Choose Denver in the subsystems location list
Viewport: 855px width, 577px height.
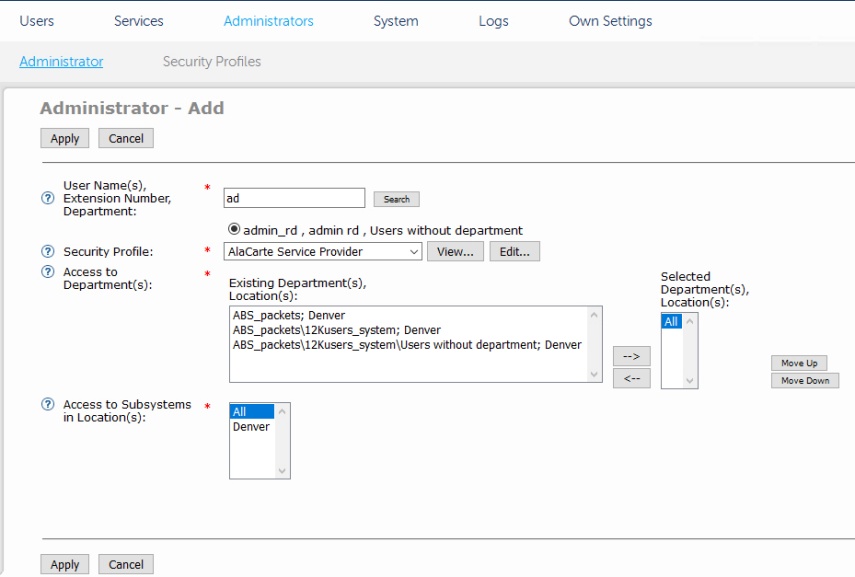(251, 426)
